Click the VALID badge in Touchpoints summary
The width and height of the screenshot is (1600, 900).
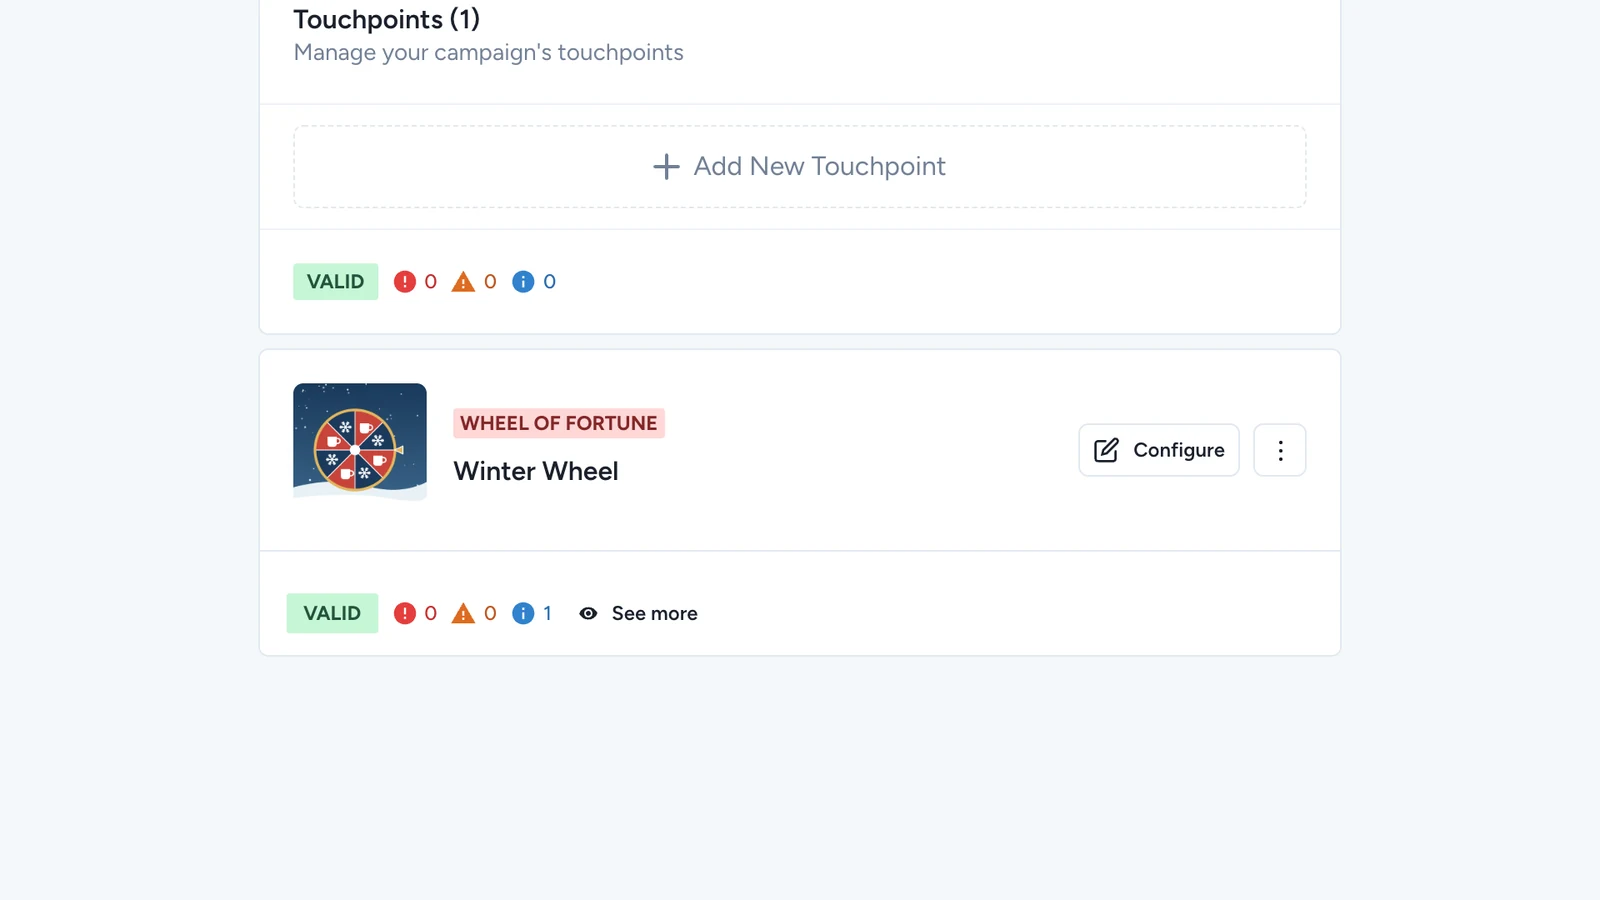click(x=336, y=282)
